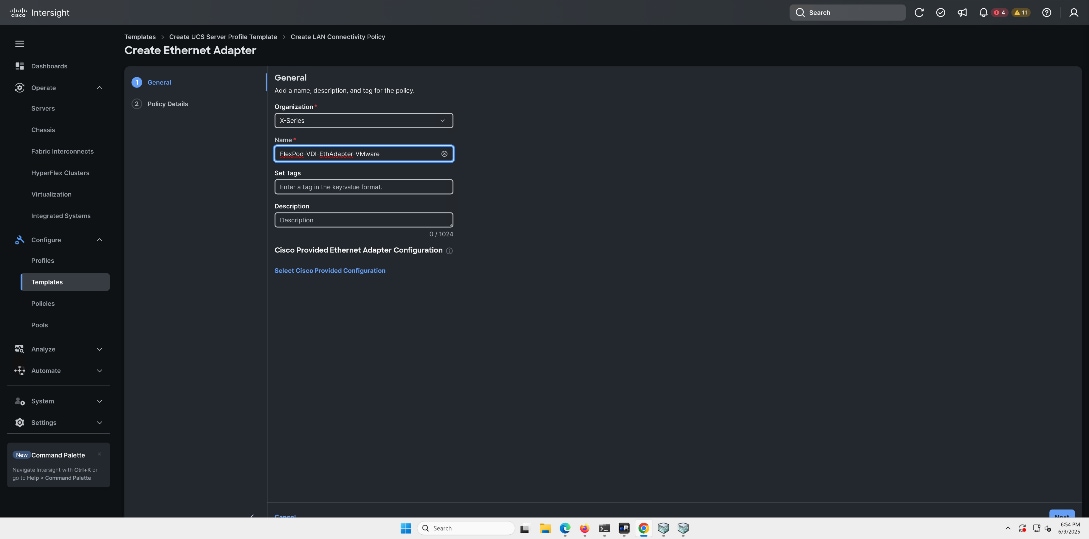Click the Windows taskbar Search box
This screenshot has width=1089, height=539.
click(x=466, y=529)
